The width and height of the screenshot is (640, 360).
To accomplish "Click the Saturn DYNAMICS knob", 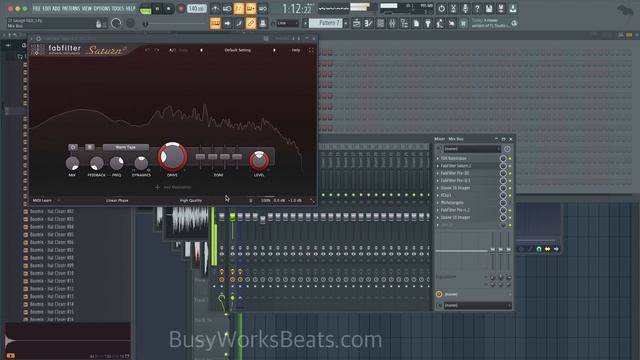I will coord(141,163).
